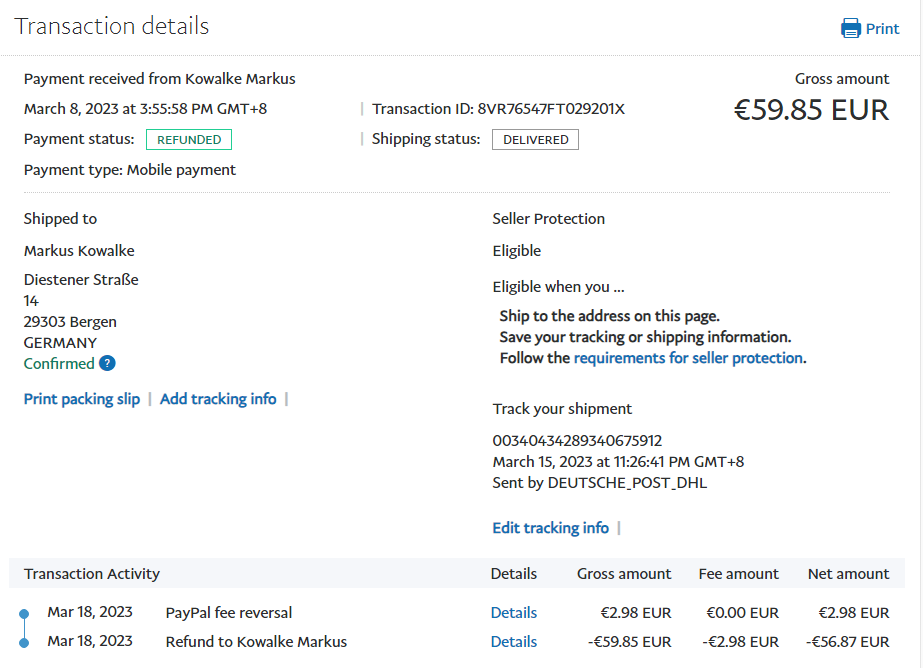The height and width of the screenshot is (668, 923).
Task: Click the printer icon
Action: coord(851,28)
